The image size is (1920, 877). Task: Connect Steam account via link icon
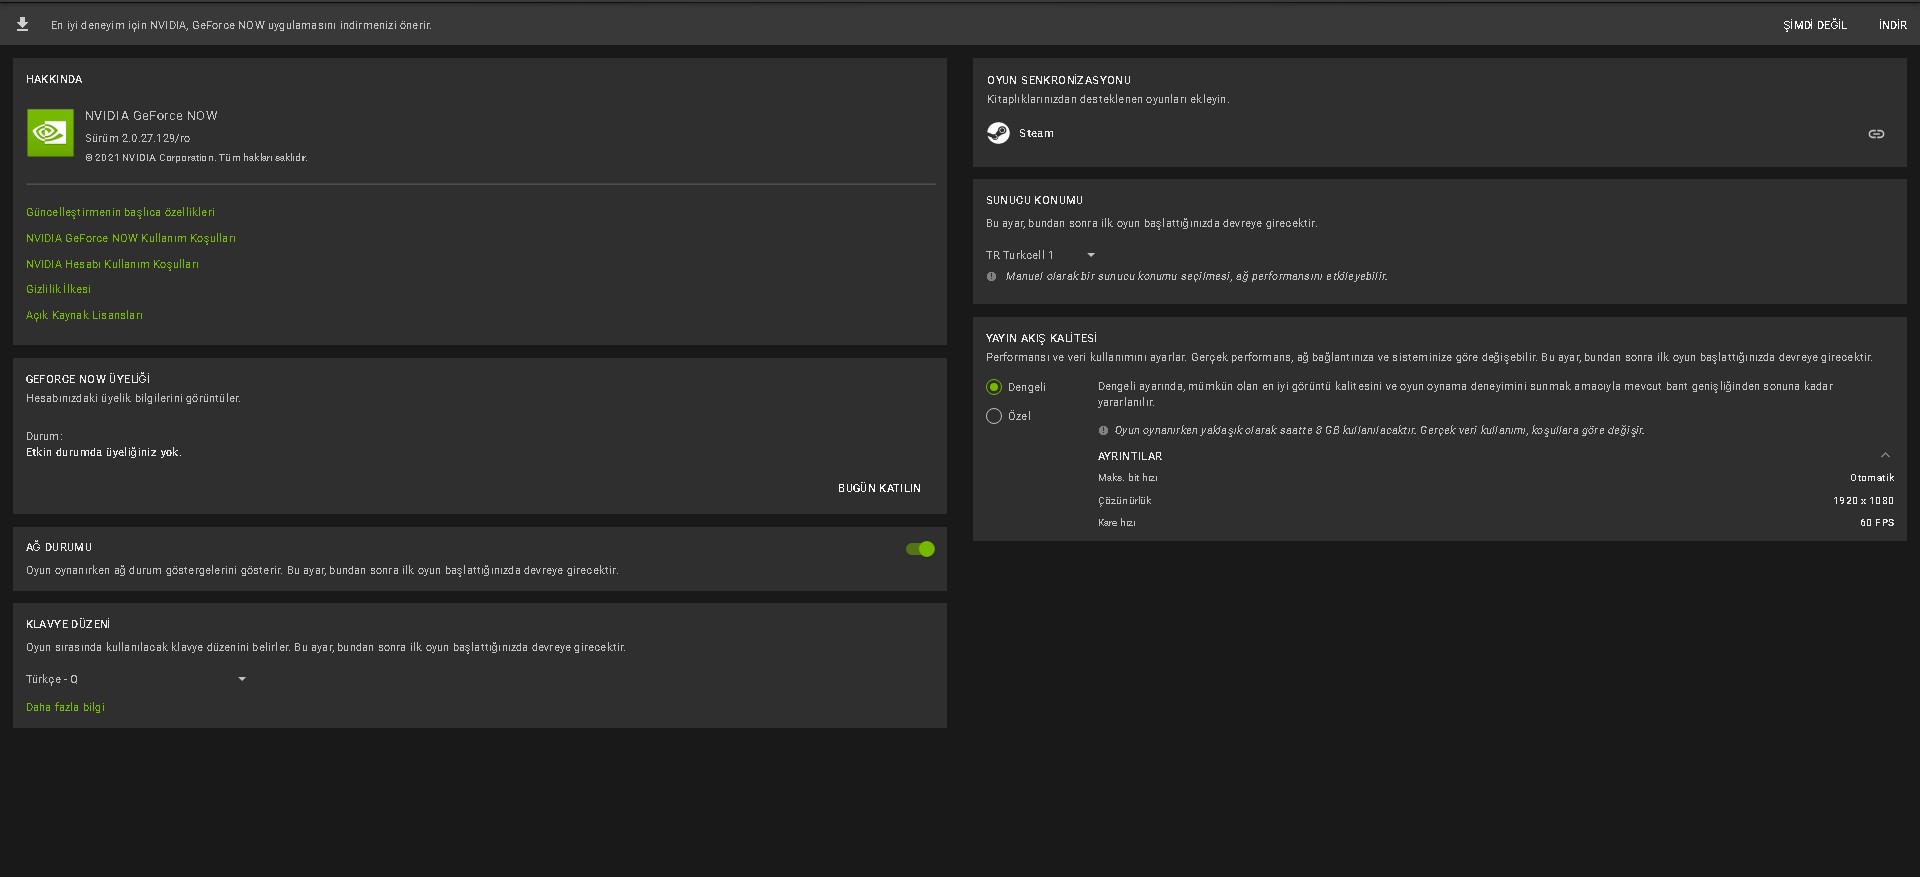click(x=1876, y=134)
